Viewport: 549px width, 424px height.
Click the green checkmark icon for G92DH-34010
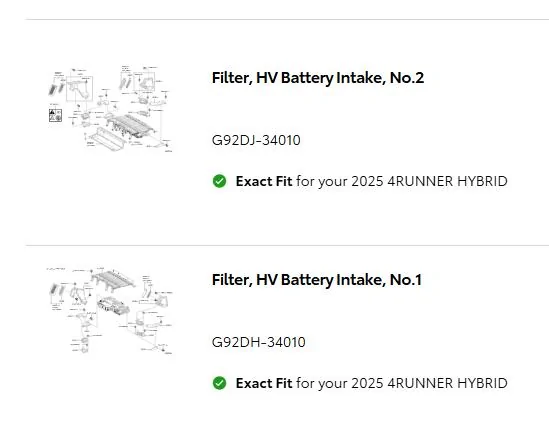click(220, 383)
